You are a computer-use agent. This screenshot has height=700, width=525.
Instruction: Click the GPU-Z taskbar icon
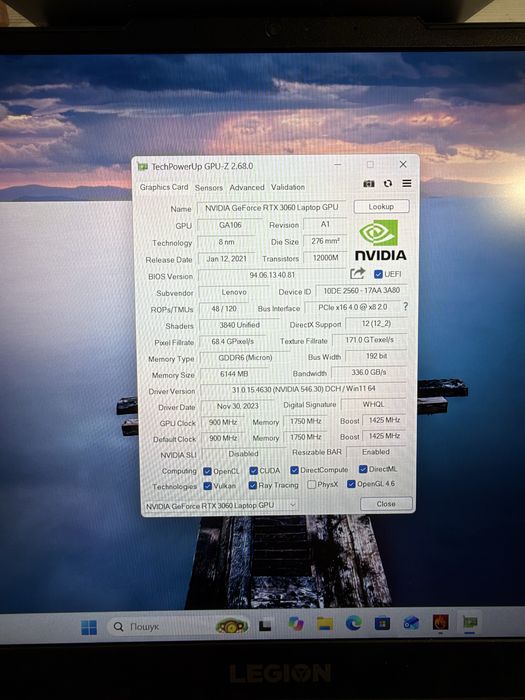click(x=470, y=621)
